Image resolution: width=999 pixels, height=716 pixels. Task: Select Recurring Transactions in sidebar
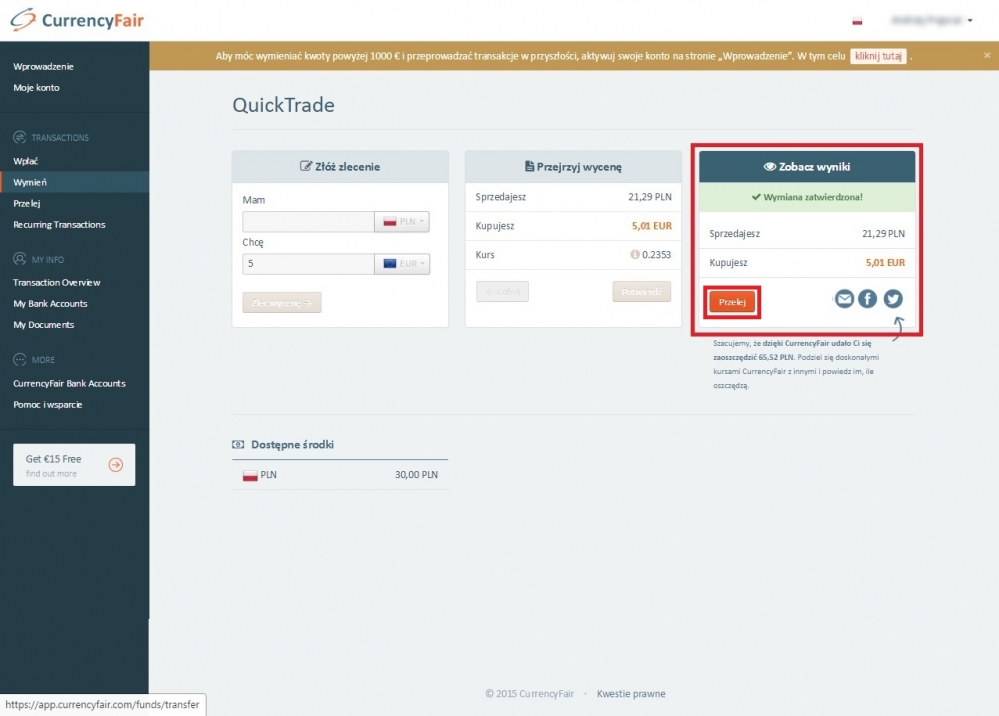click(59, 225)
